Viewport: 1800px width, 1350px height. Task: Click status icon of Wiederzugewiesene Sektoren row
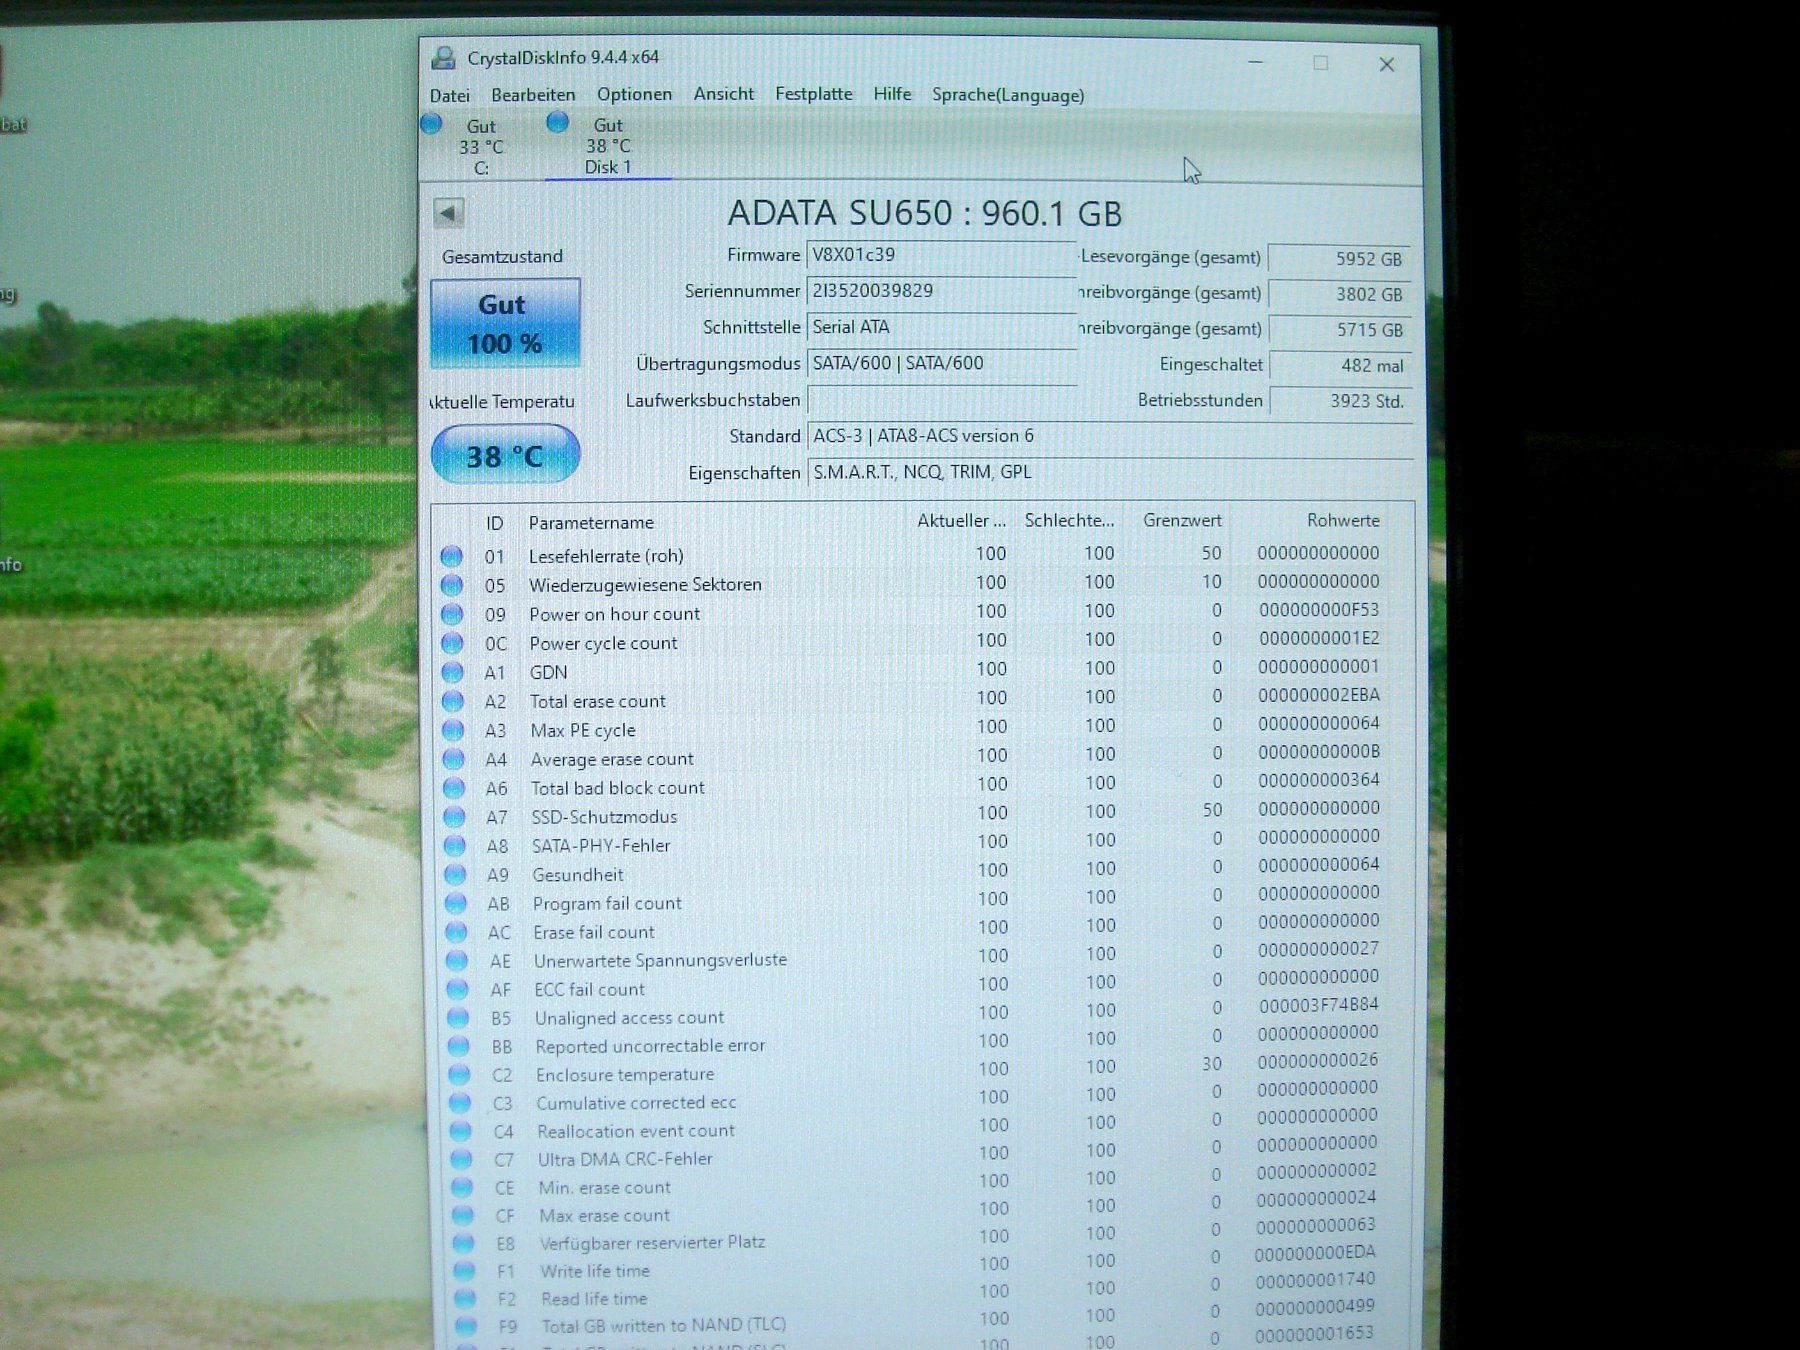pos(452,585)
